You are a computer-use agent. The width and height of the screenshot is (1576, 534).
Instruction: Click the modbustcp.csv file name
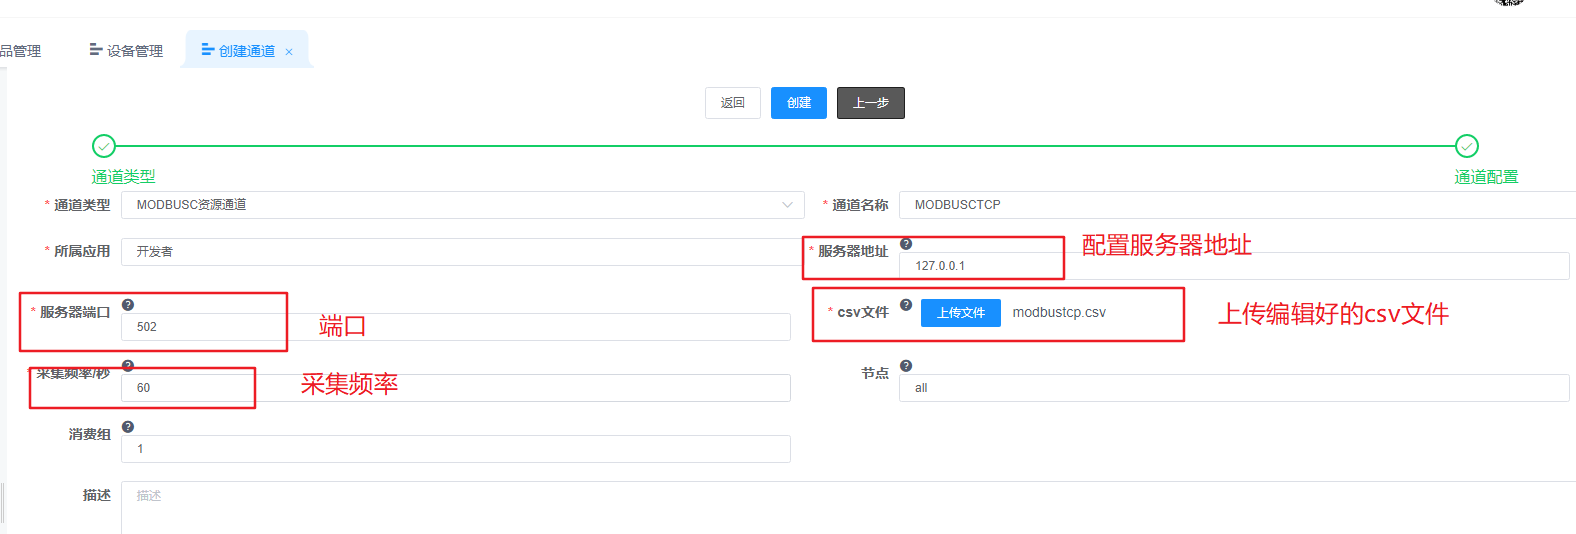pos(1059,313)
